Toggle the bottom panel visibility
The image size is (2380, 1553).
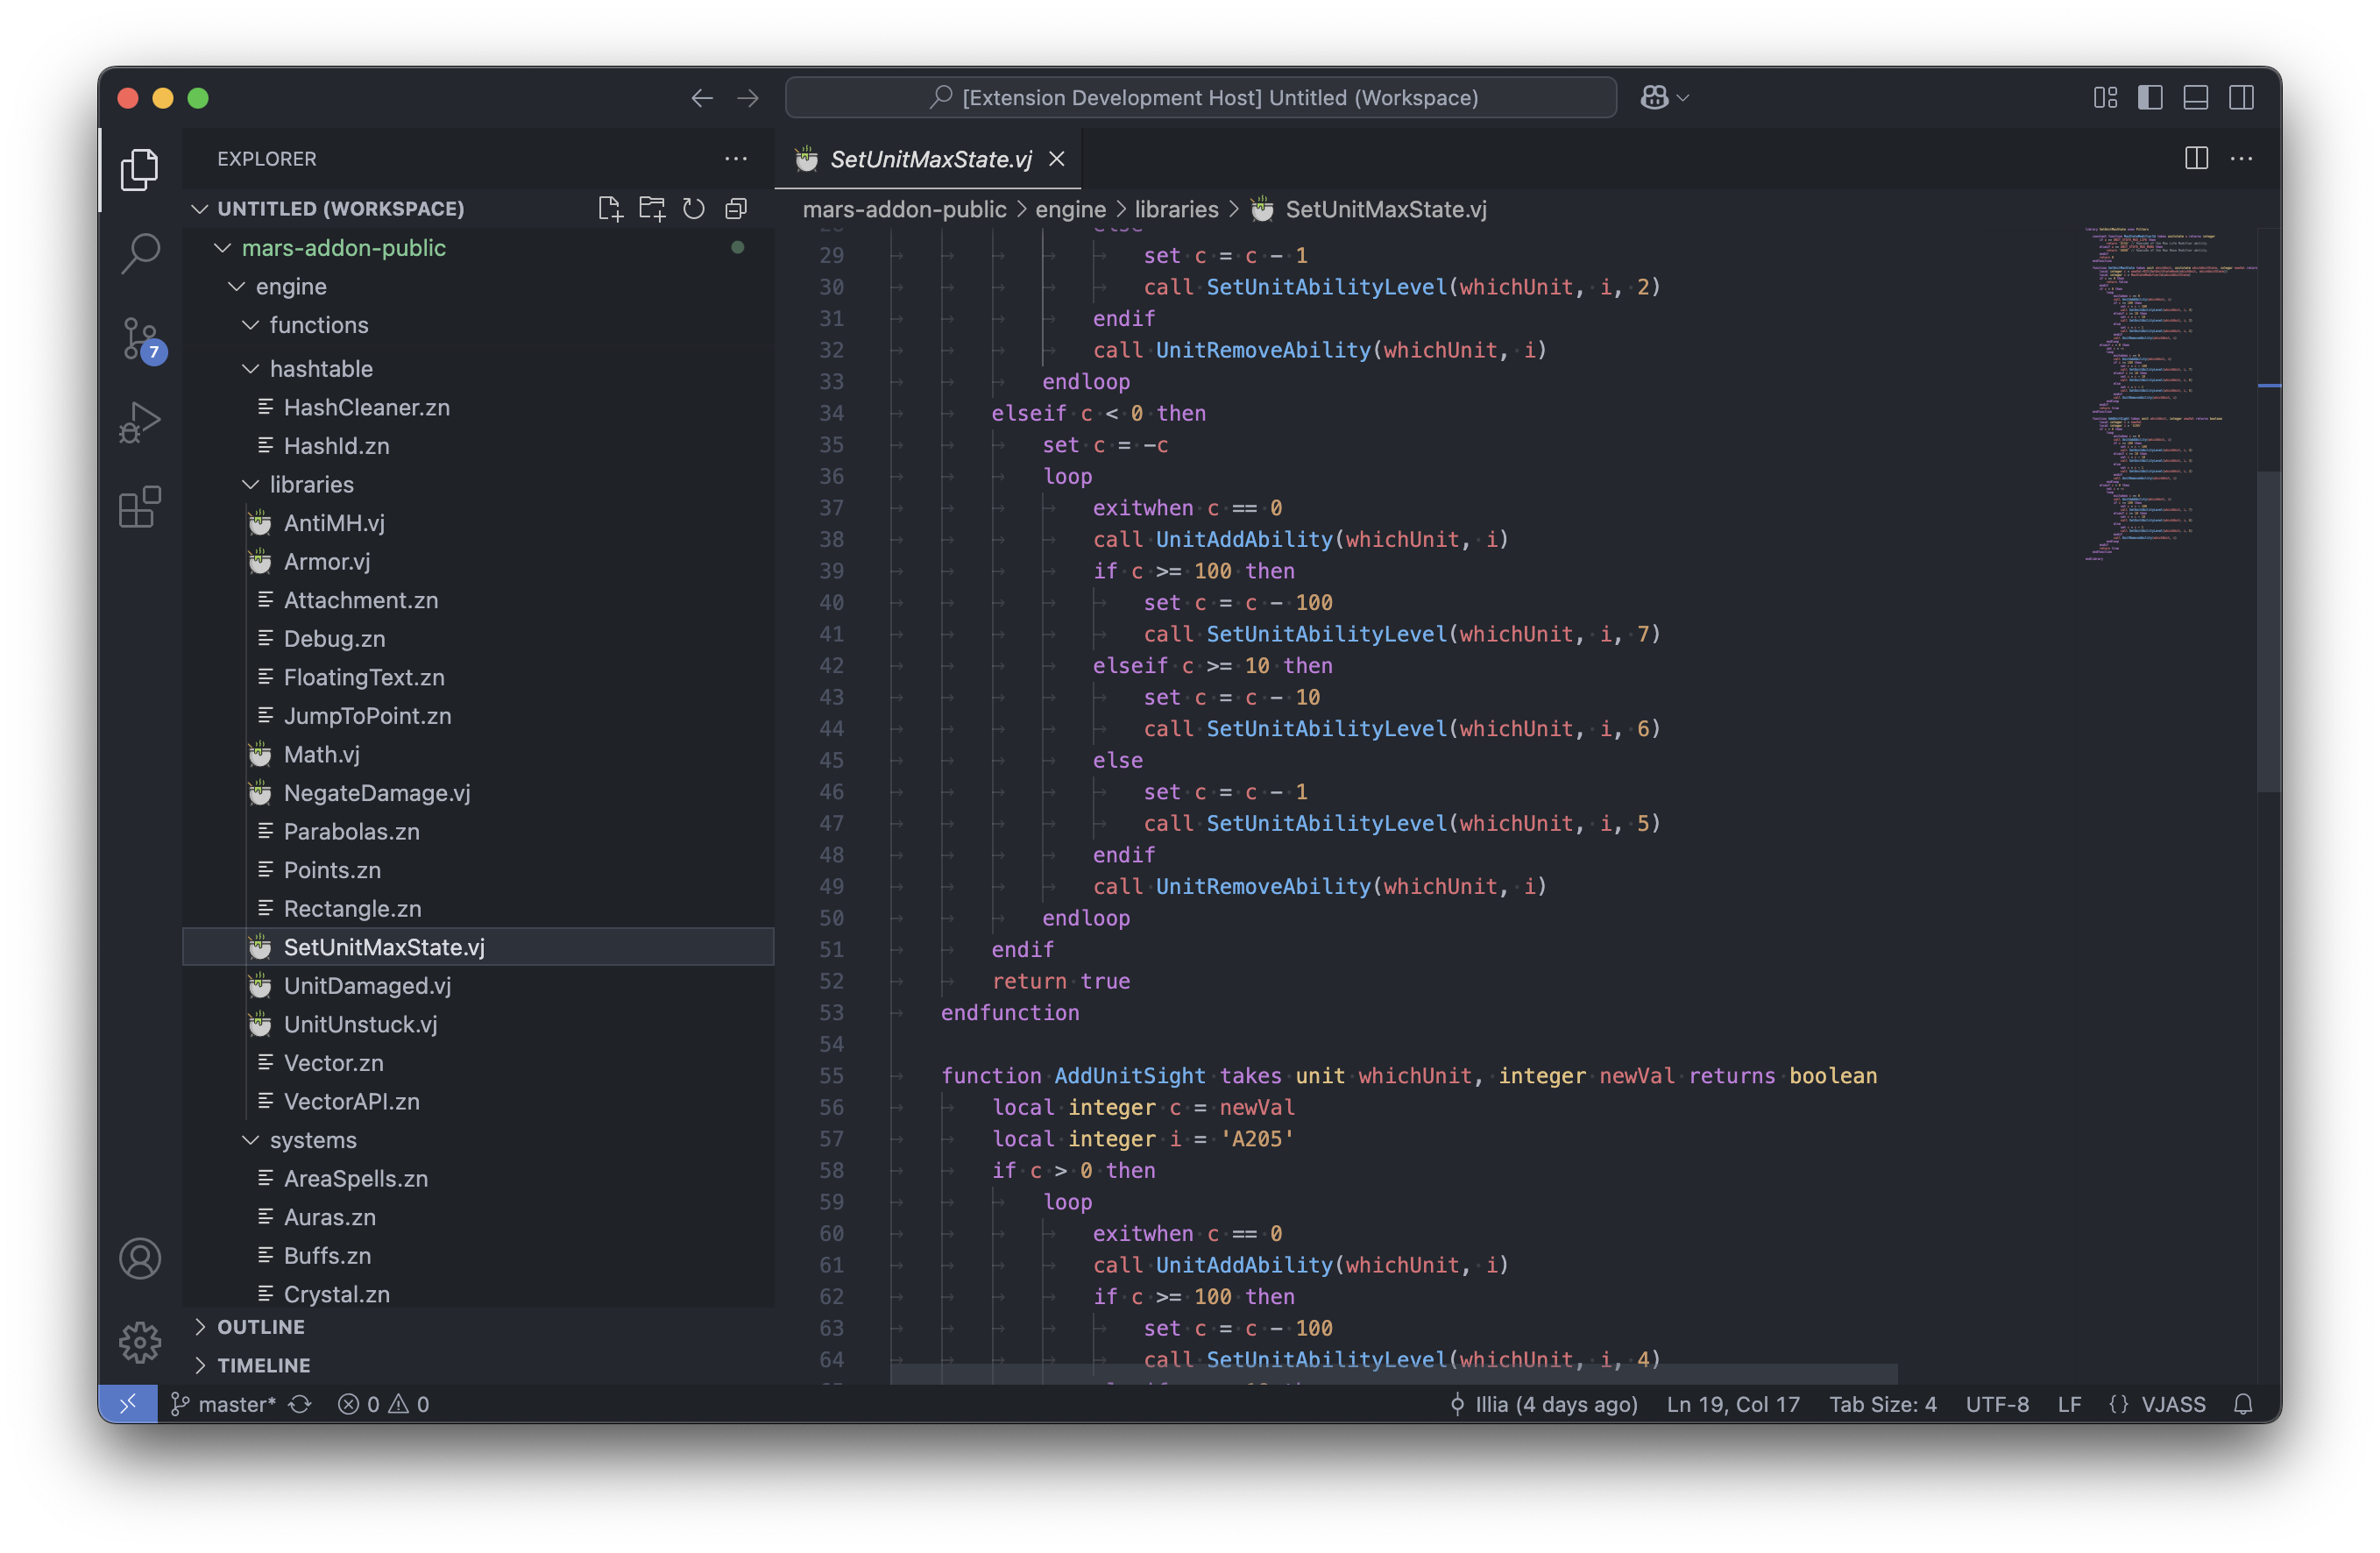tap(2196, 97)
